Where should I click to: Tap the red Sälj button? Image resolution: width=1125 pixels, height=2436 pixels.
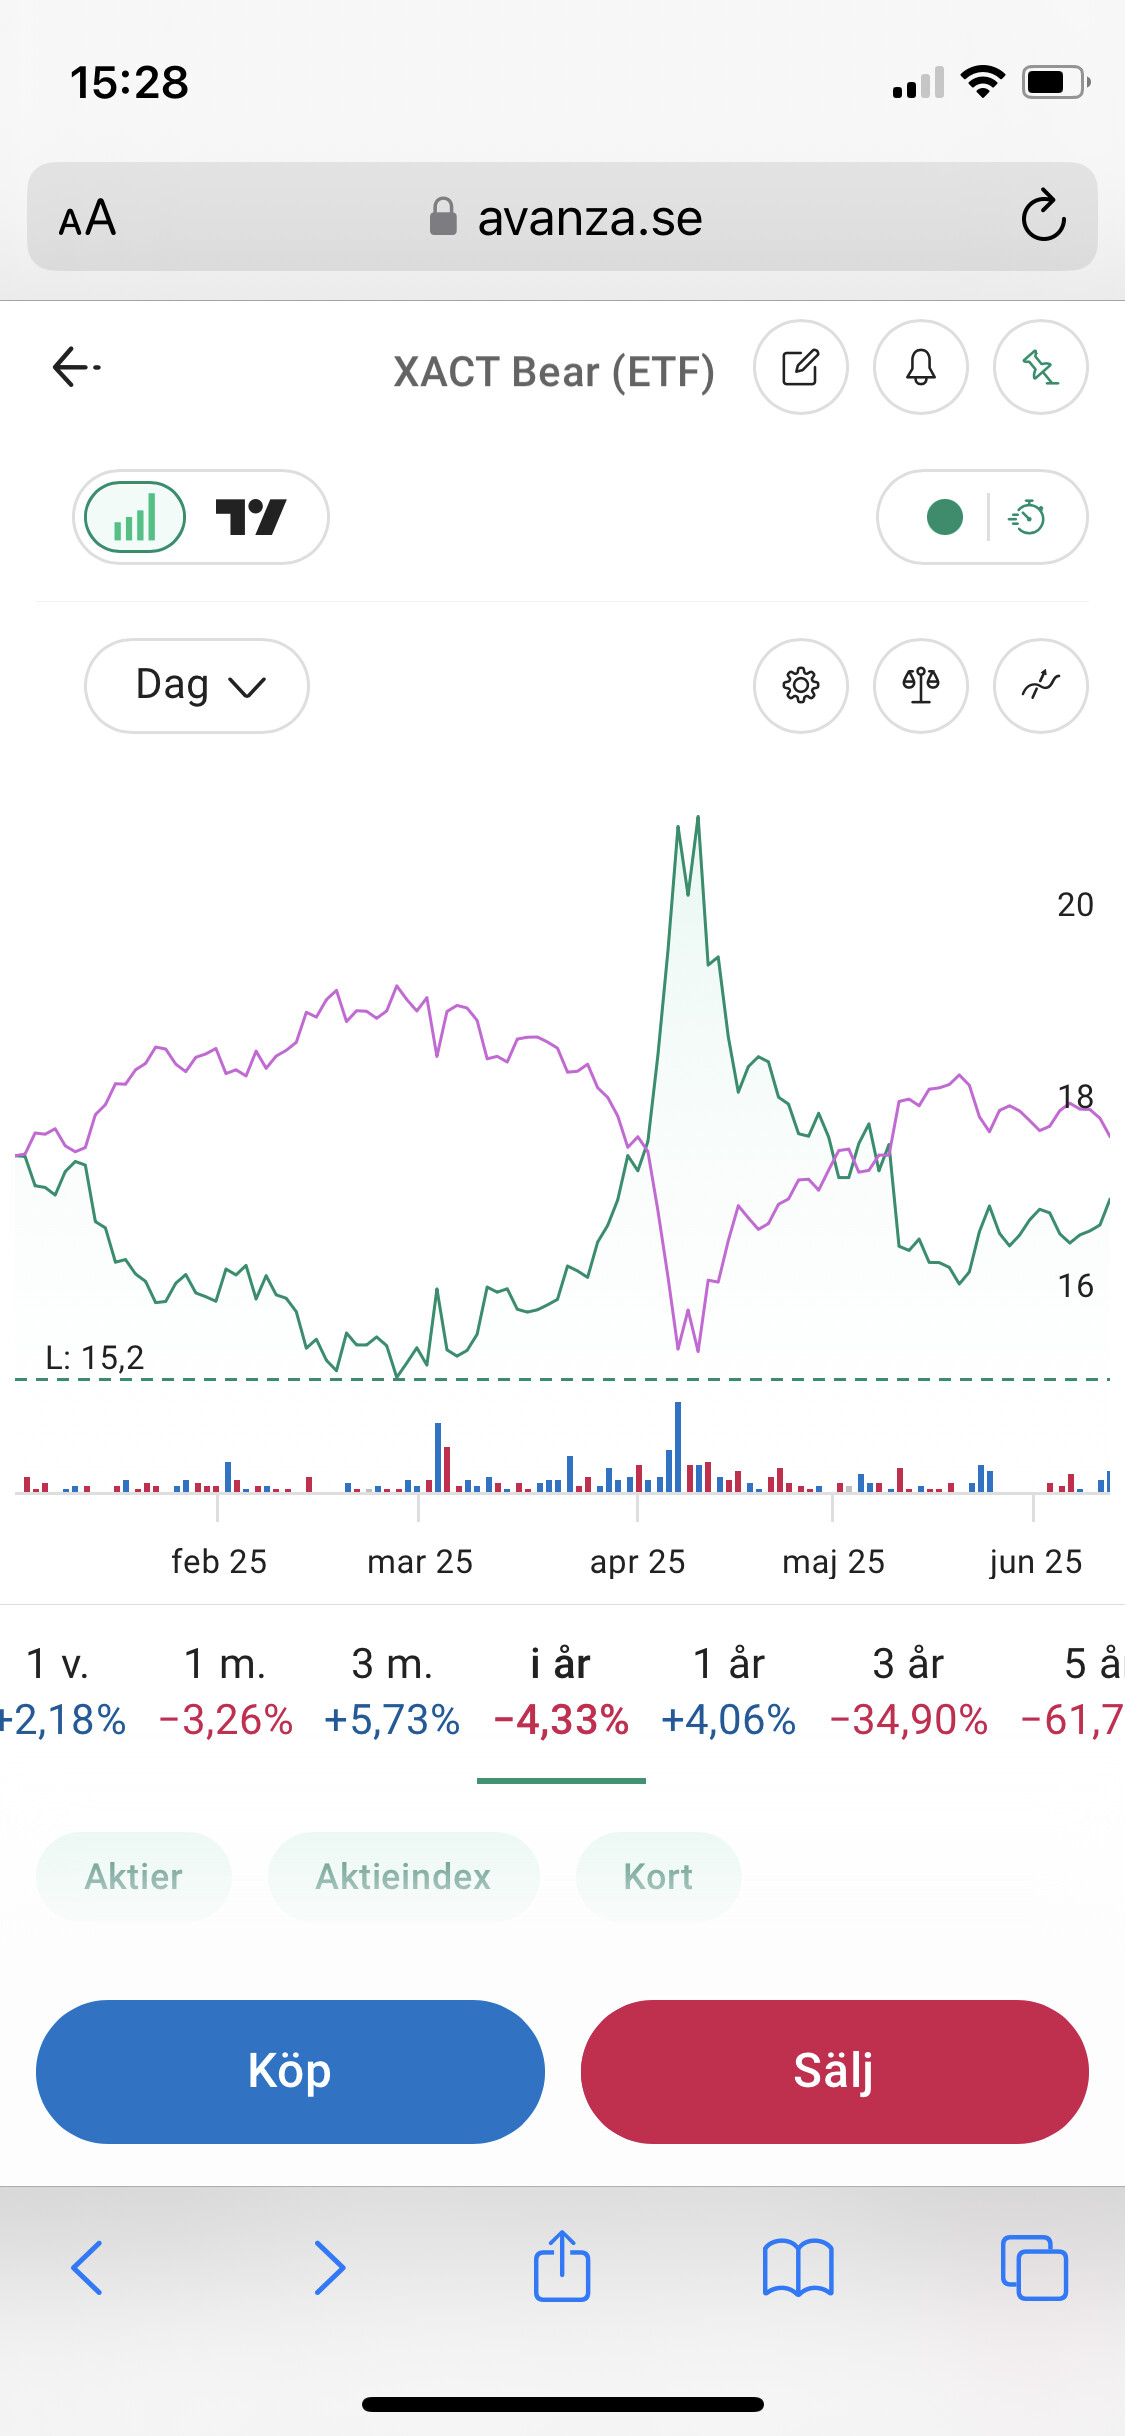[x=835, y=2071]
